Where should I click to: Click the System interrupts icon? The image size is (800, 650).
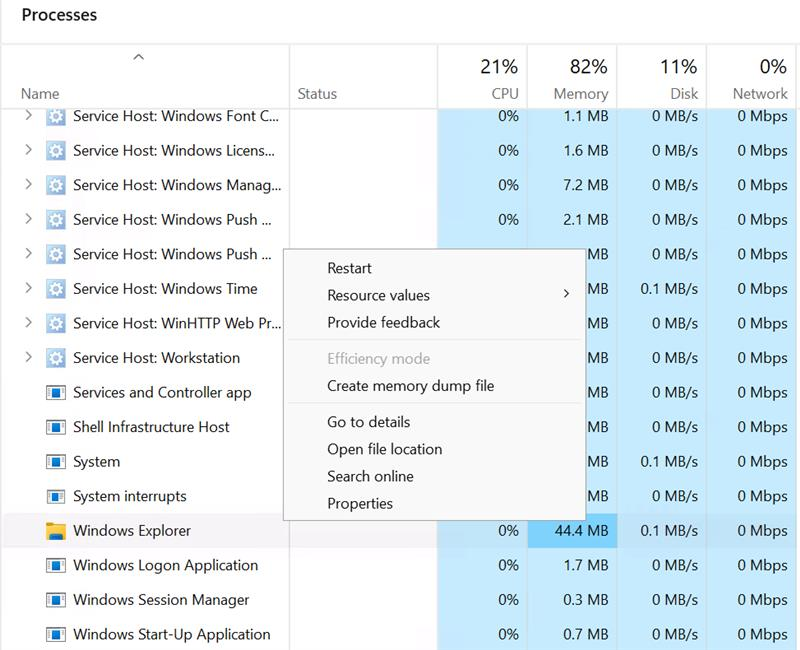click(x=56, y=496)
